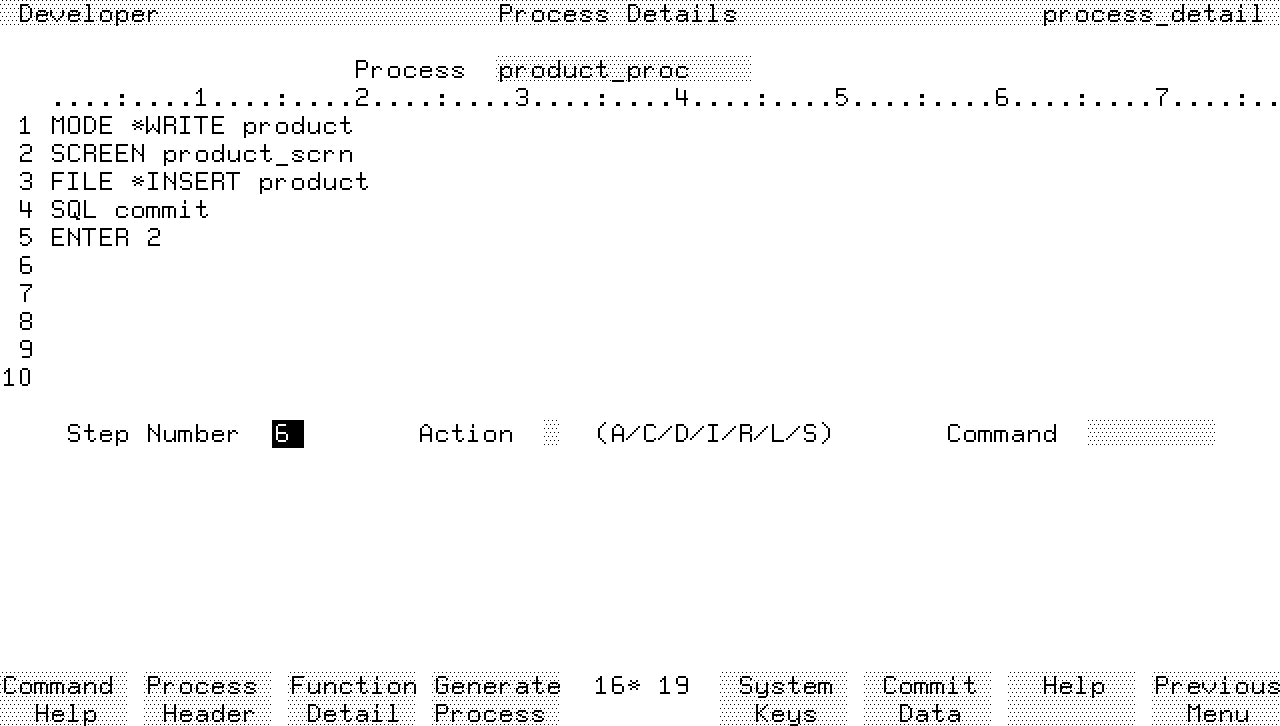Select step 1 MODE *WRITE product line
The width and height of the screenshot is (1280, 726).
[x=201, y=126]
